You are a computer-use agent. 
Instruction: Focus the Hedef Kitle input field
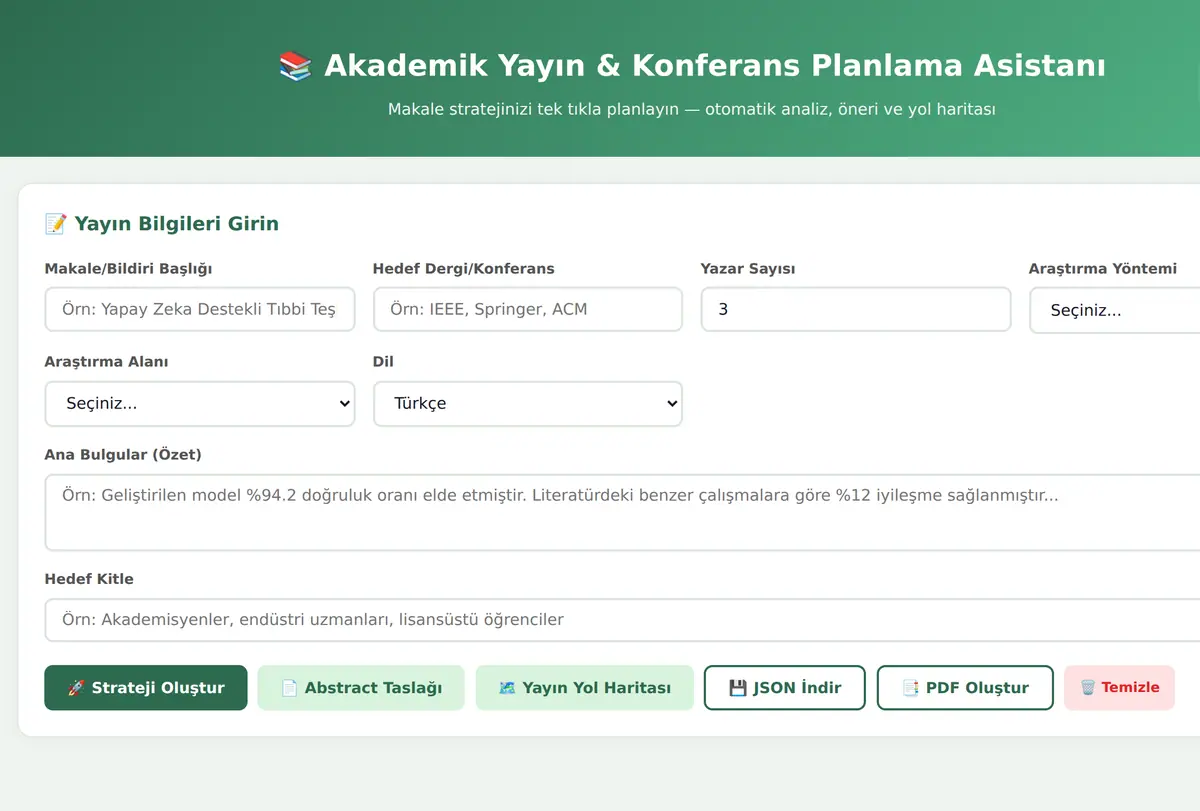[x=622, y=620]
